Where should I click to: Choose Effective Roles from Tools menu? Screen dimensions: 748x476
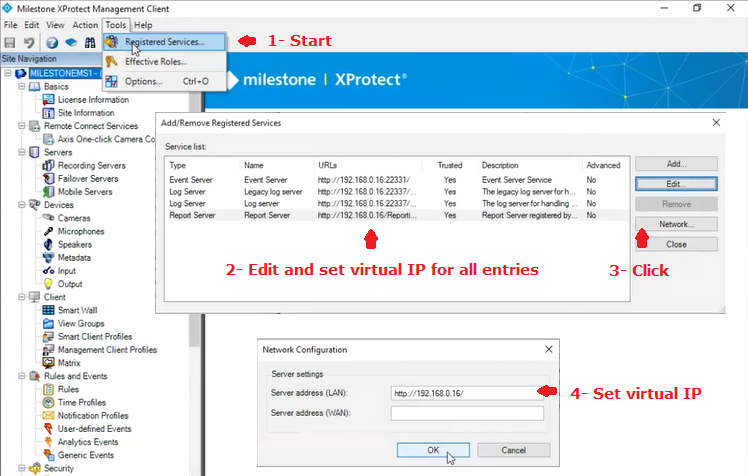155,62
